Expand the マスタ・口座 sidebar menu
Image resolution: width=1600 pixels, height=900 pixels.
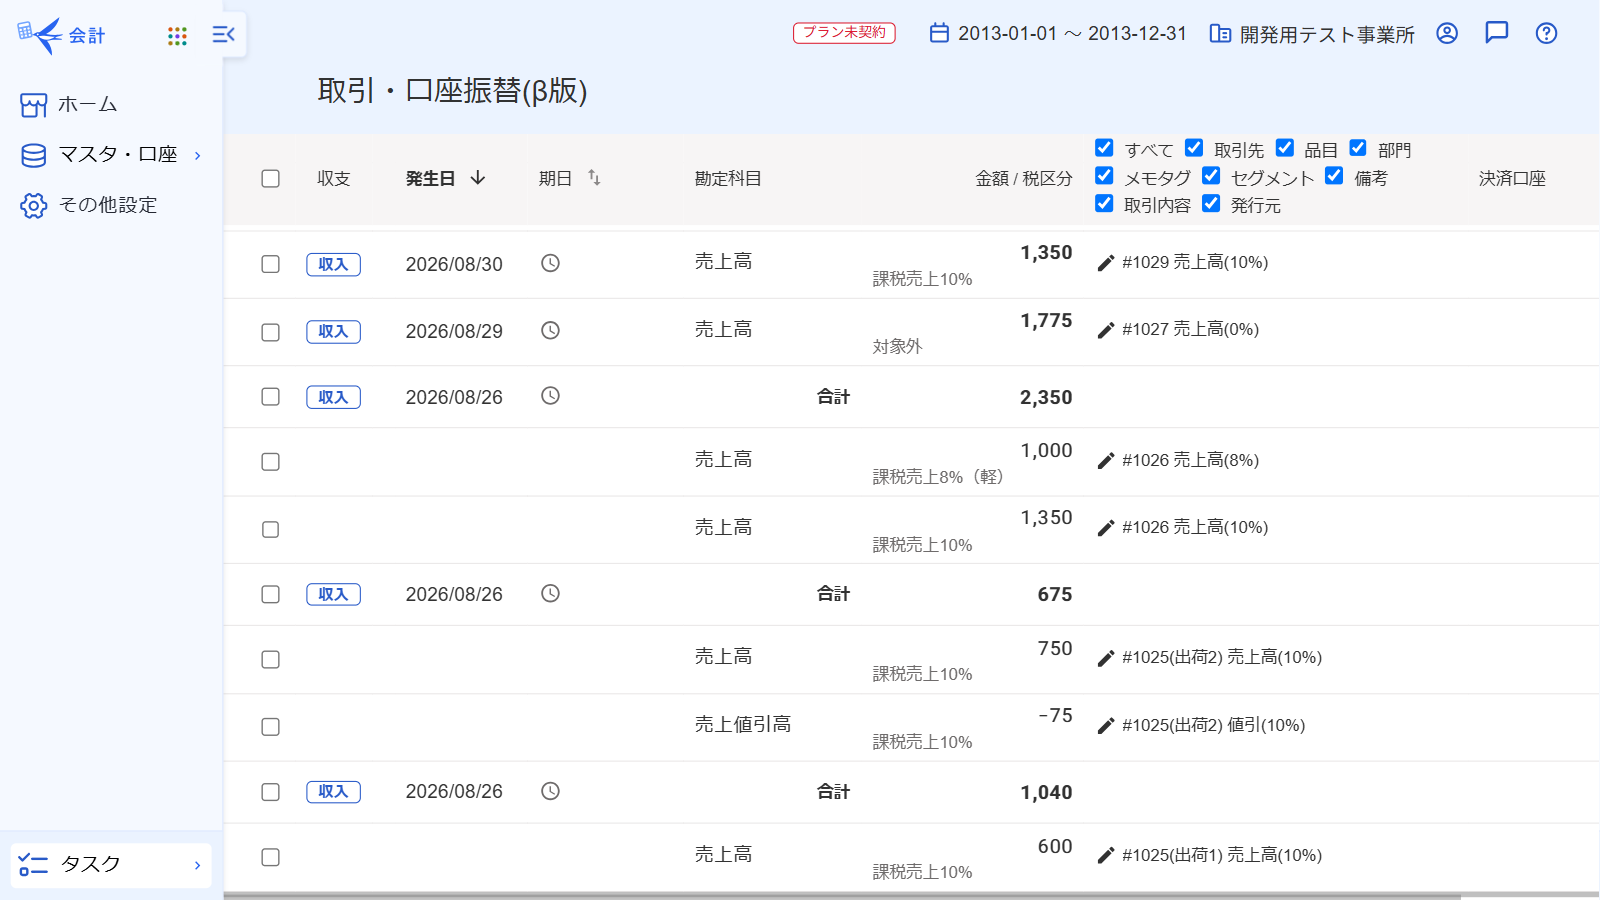pyautogui.click(x=111, y=155)
